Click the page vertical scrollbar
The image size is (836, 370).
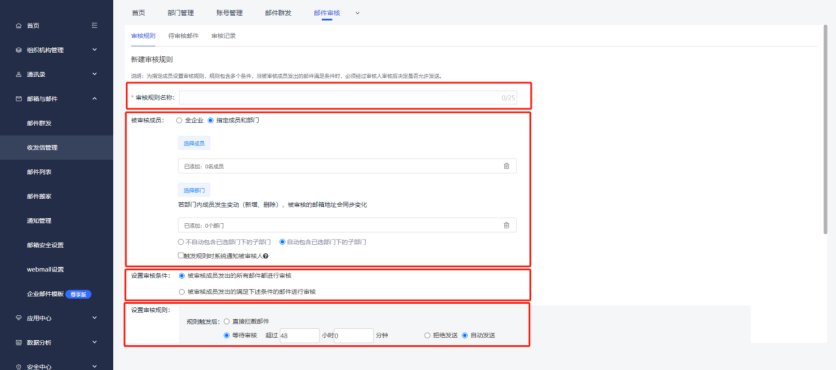(826, 131)
